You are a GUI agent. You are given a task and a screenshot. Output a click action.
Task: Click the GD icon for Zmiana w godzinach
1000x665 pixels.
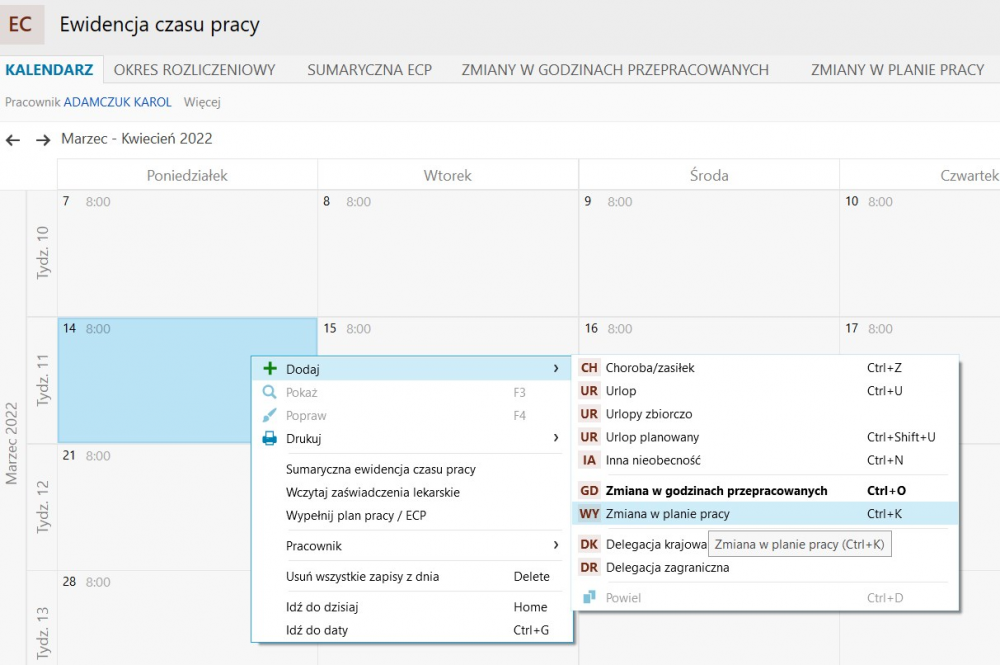589,491
